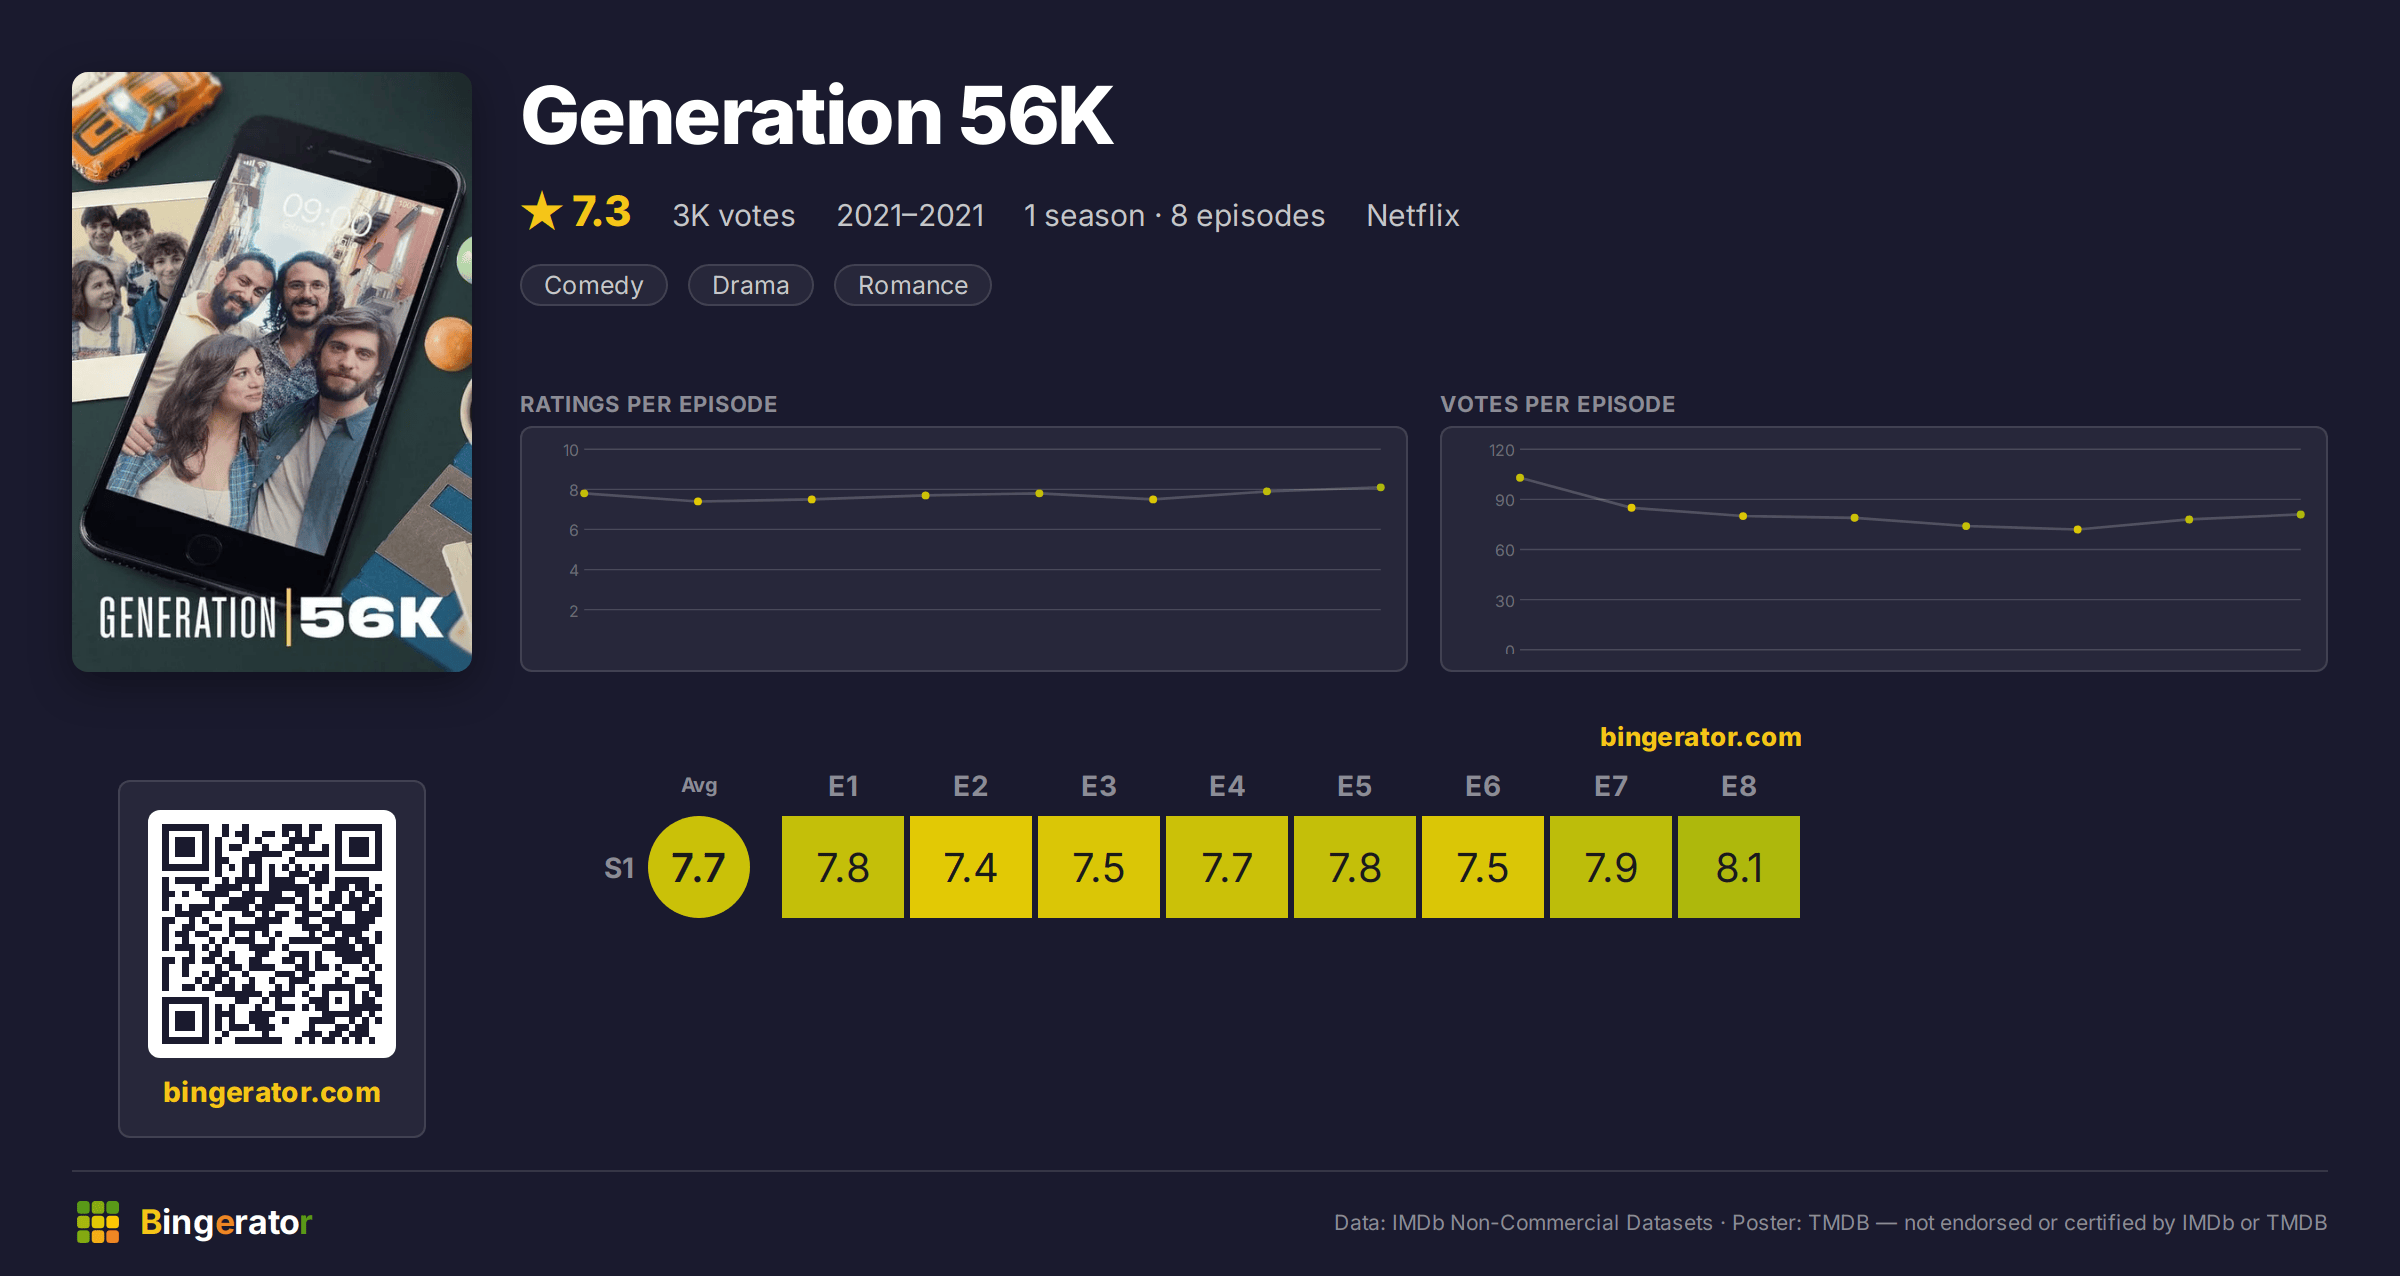Click the Bingerator brand name in footer
This screenshot has width=2400, height=1276.
(x=227, y=1222)
